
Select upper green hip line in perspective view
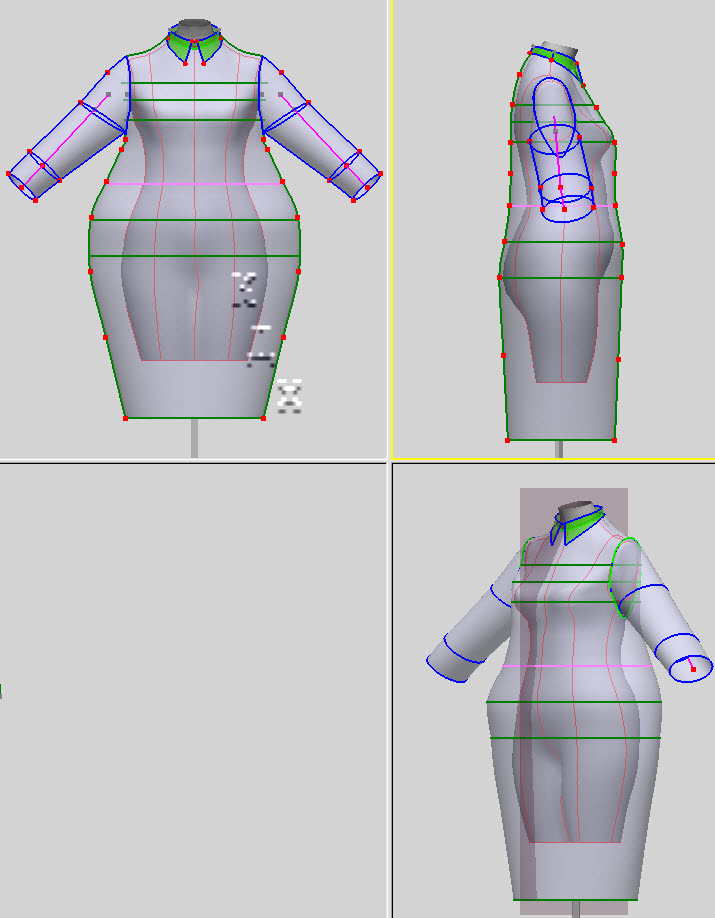point(574,701)
